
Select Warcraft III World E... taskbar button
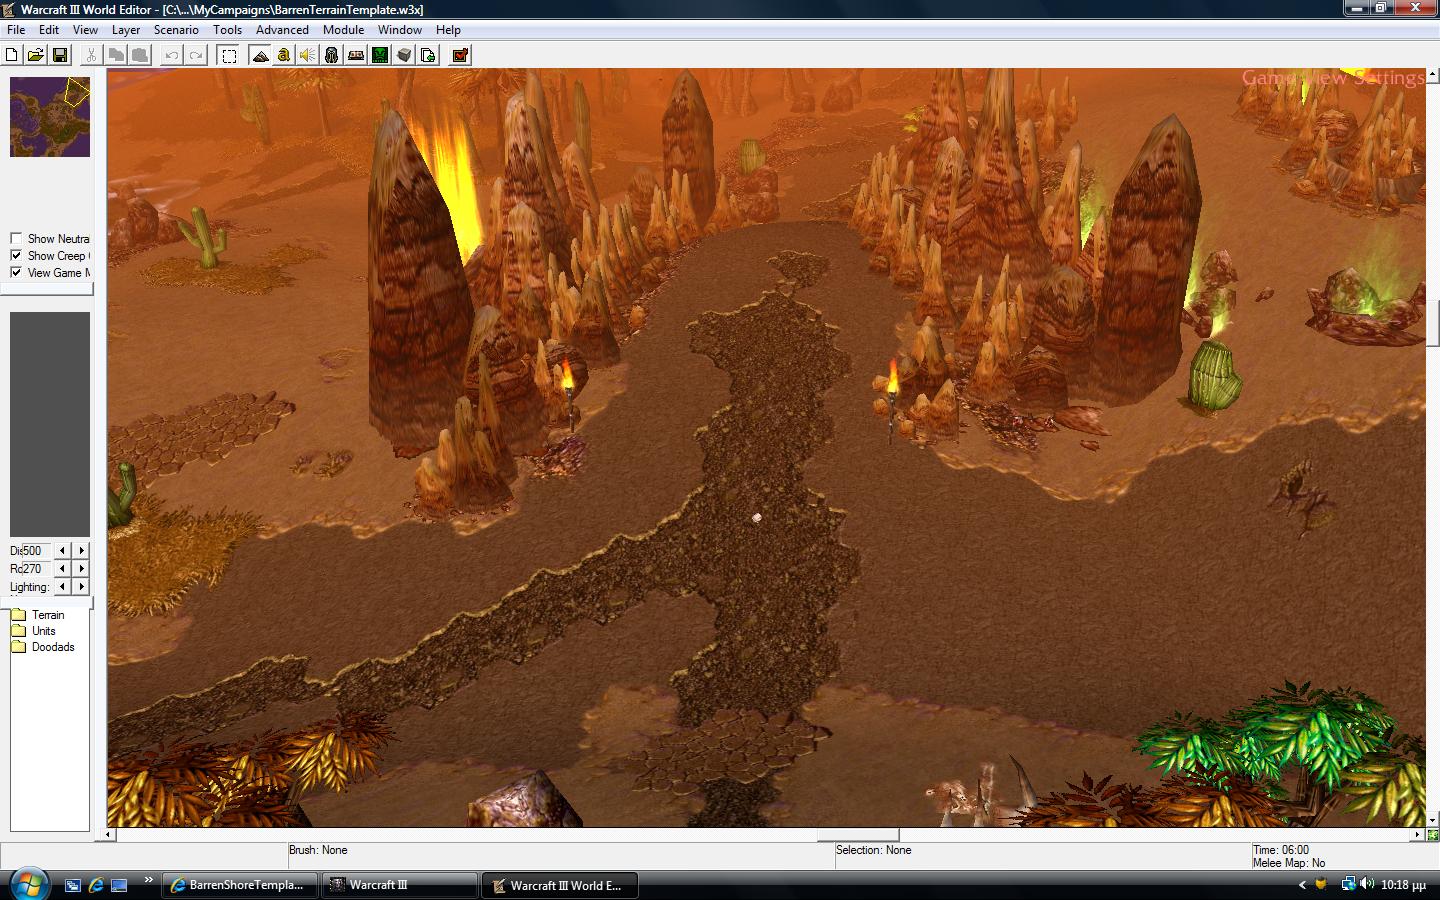click(560, 885)
